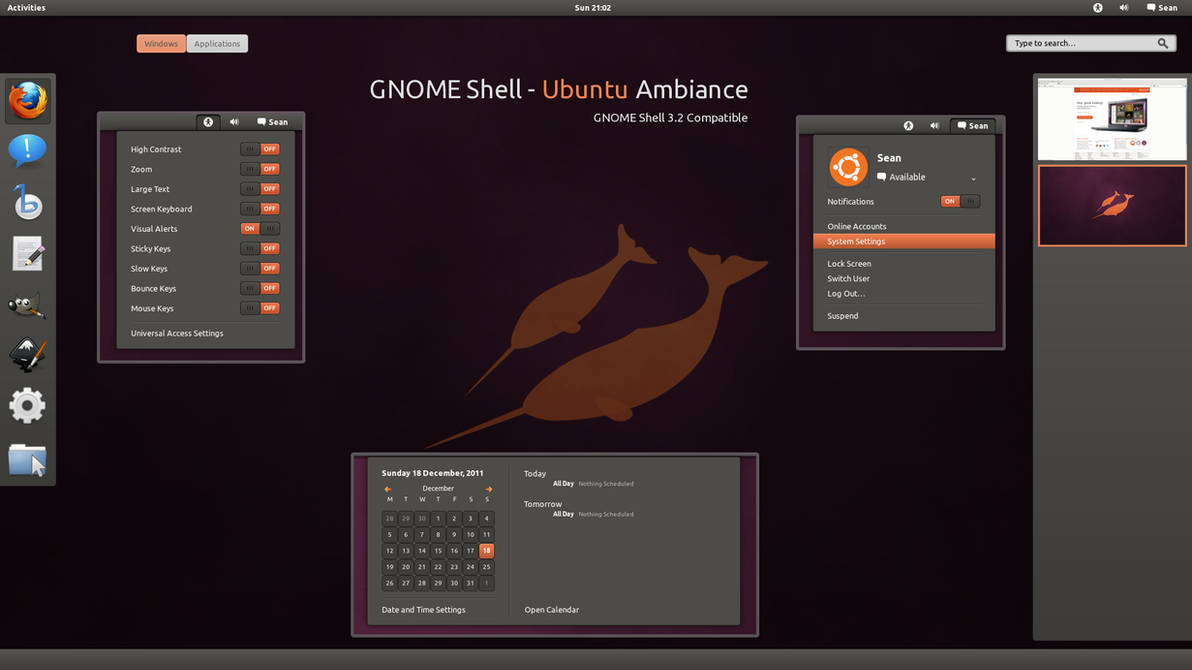
Task: Open Sean menu in right preview panel
Action: [973, 125]
